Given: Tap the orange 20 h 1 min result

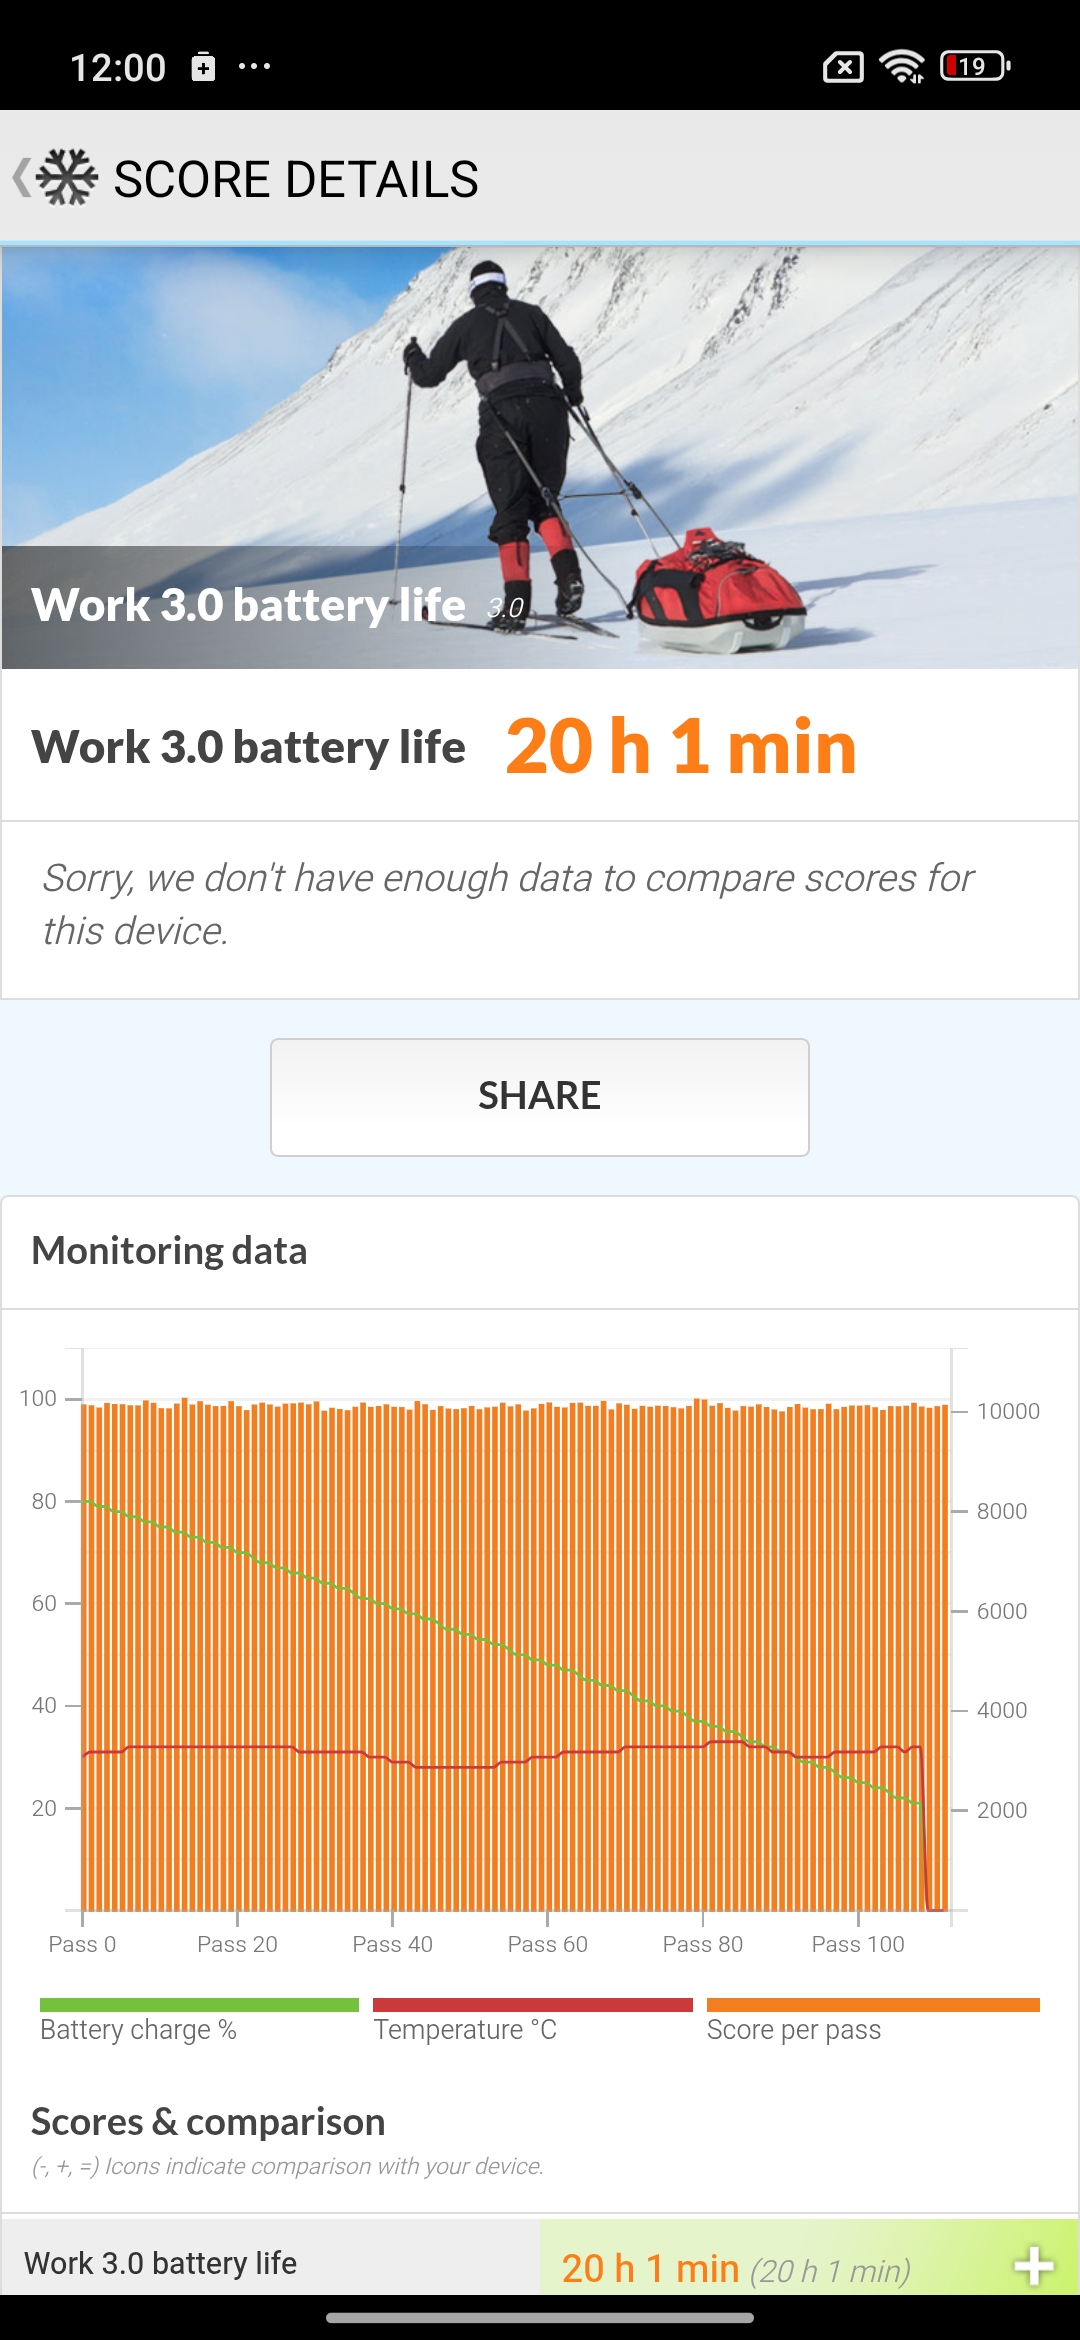Looking at the screenshot, I should 682,747.
